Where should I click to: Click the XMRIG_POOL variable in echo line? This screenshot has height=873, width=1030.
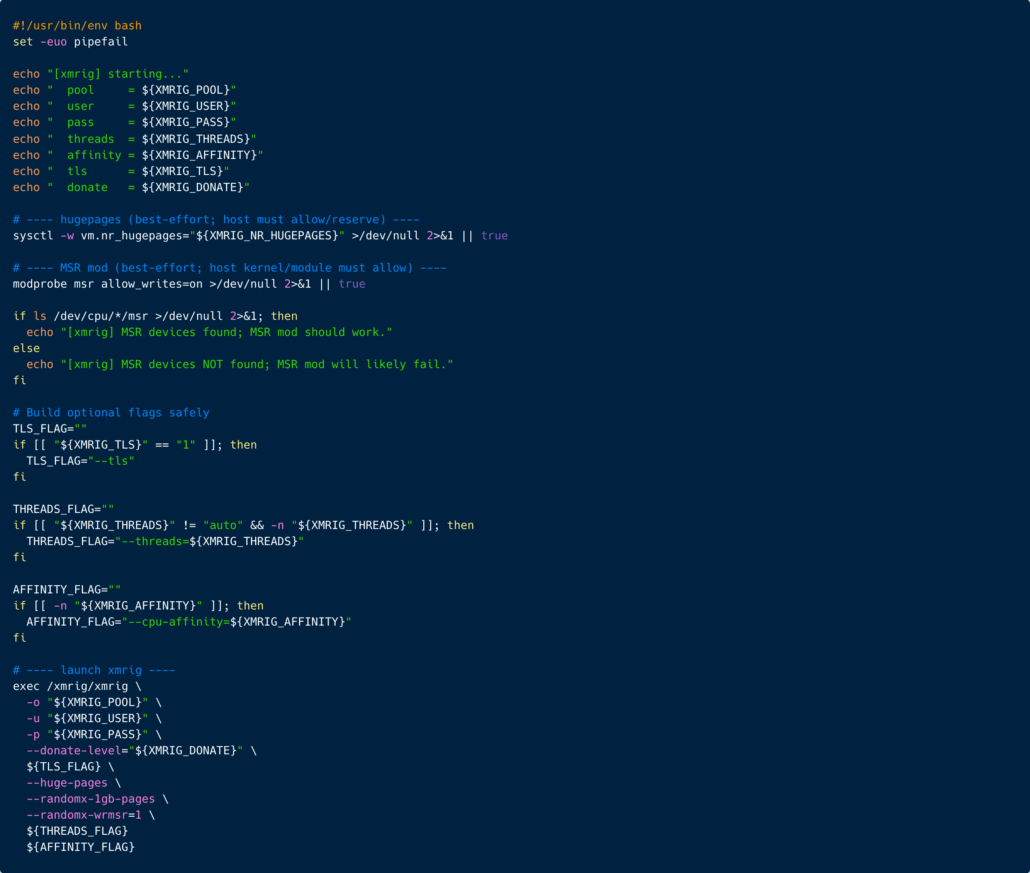pyautogui.click(x=188, y=90)
